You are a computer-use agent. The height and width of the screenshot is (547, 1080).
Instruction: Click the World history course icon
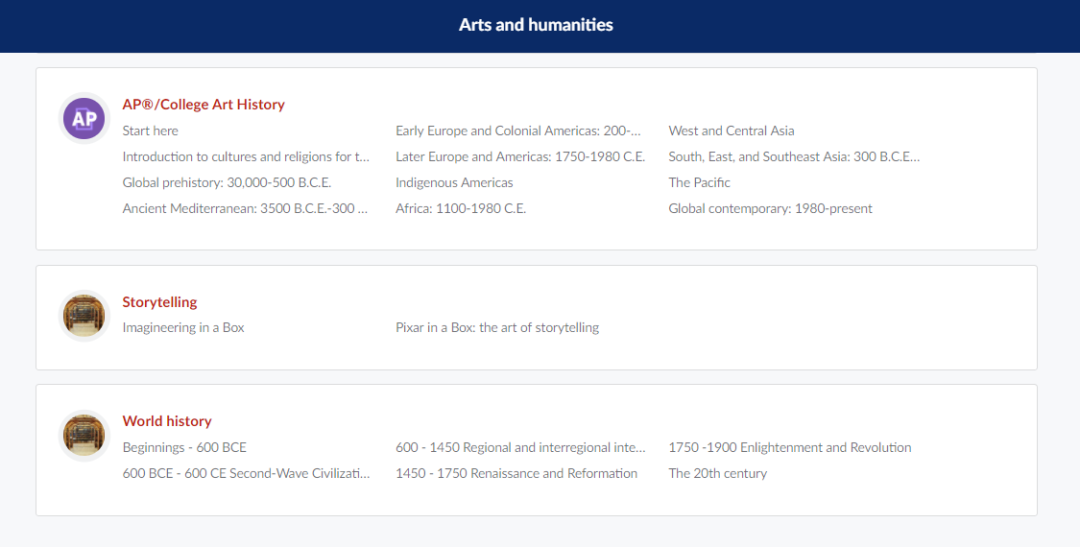[84, 435]
